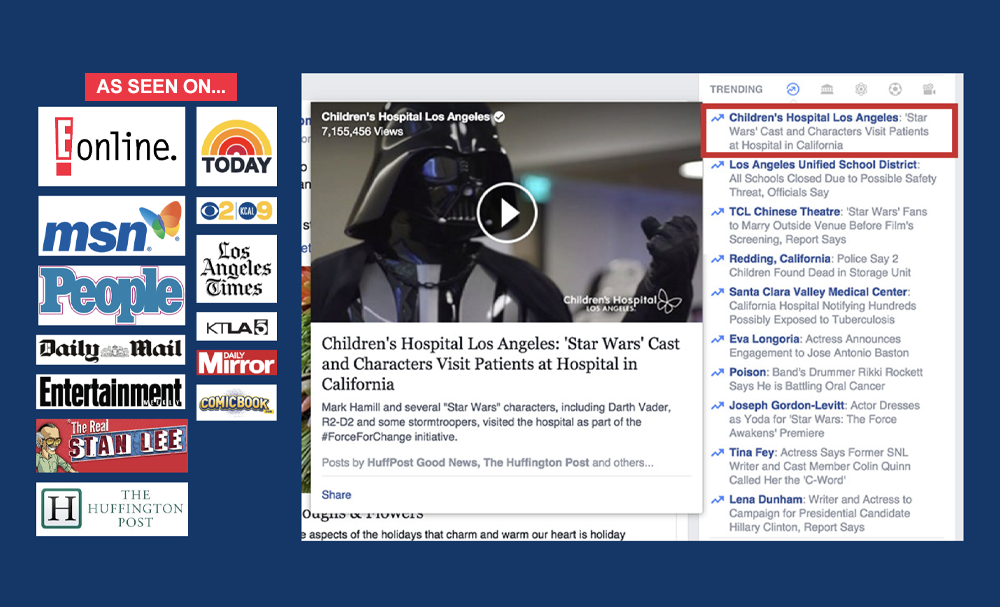Open the TCL Chinese Theatre trending story

pyautogui.click(x=777, y=212)
